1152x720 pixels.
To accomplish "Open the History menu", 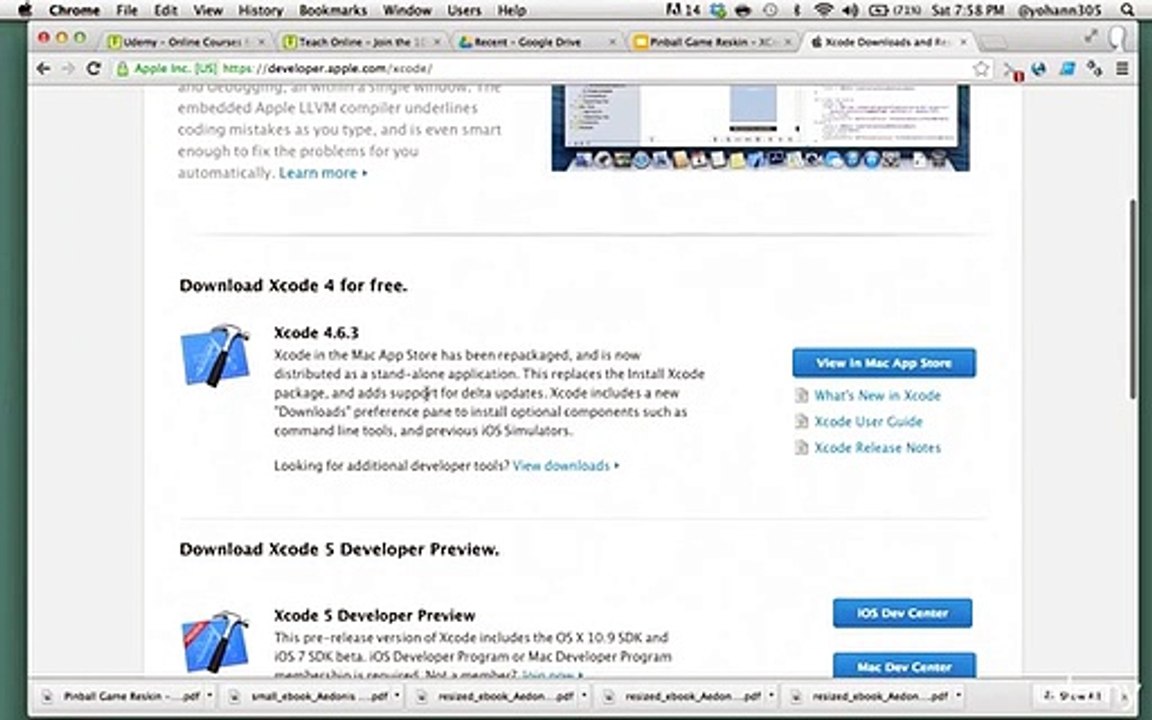I will point(260,10).
